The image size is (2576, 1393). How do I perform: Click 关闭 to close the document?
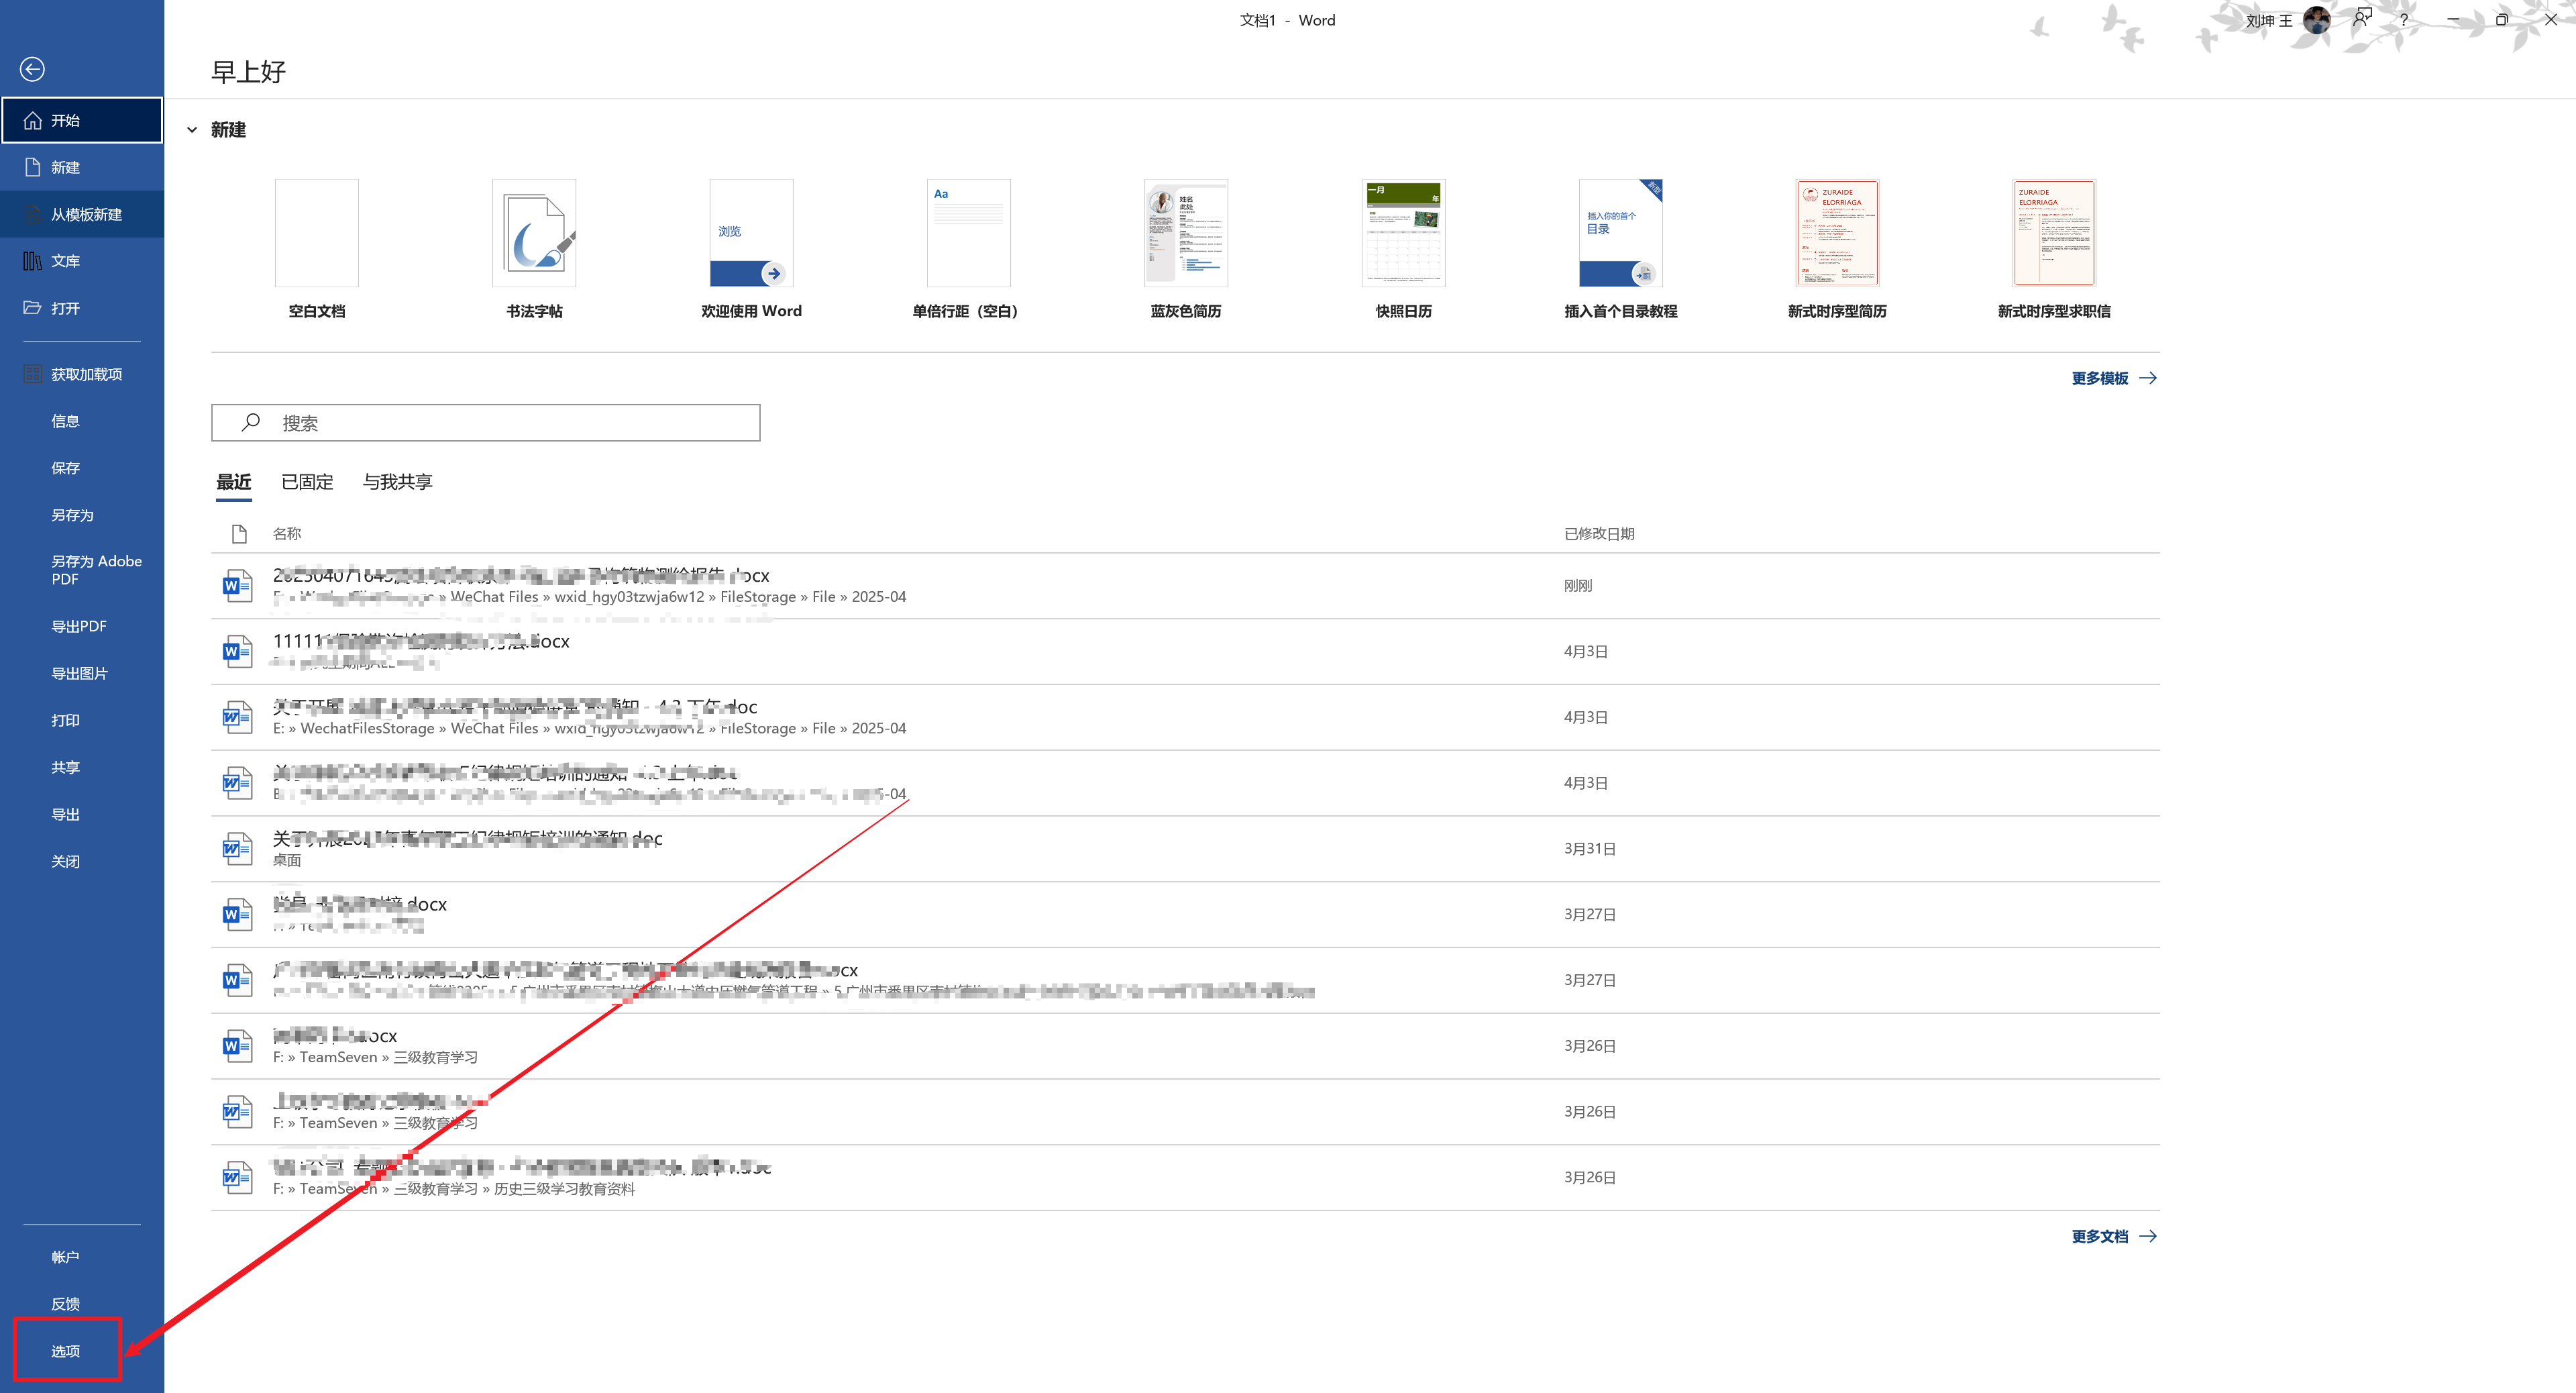(82, 861)
